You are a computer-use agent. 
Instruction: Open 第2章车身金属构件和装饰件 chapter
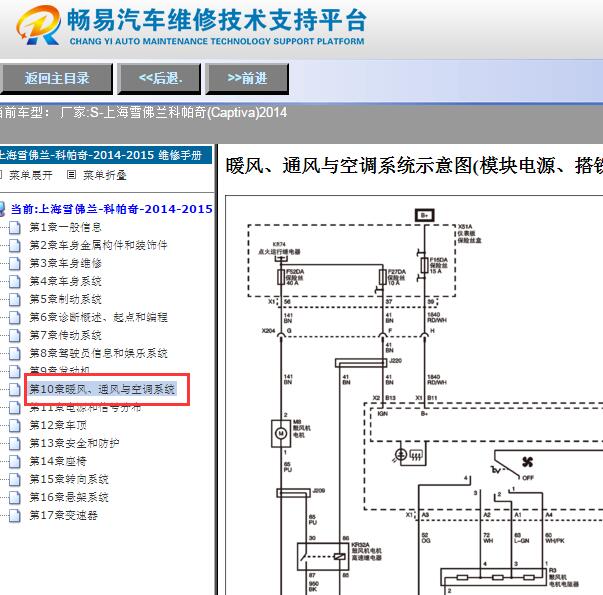click(98, 245)
